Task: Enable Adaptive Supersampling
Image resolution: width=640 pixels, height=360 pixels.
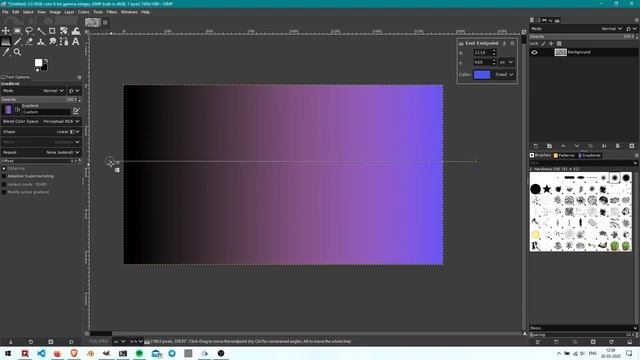Action: tap(4, 176)
